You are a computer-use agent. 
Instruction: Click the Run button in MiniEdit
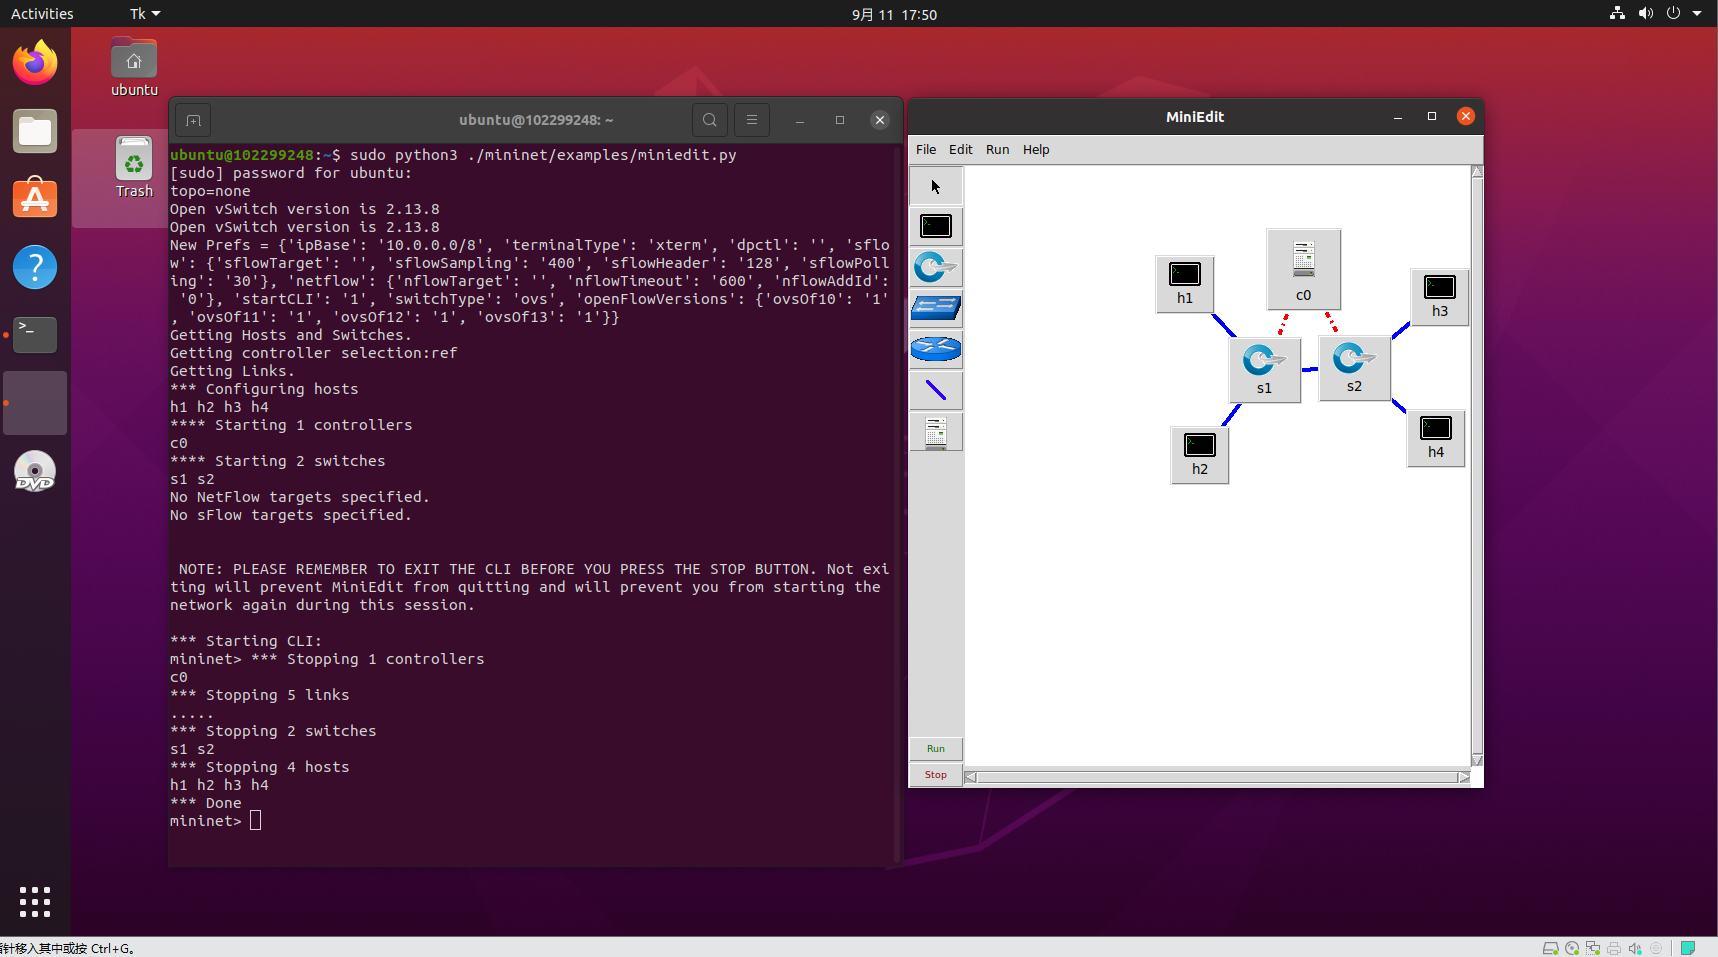point(936,749)
